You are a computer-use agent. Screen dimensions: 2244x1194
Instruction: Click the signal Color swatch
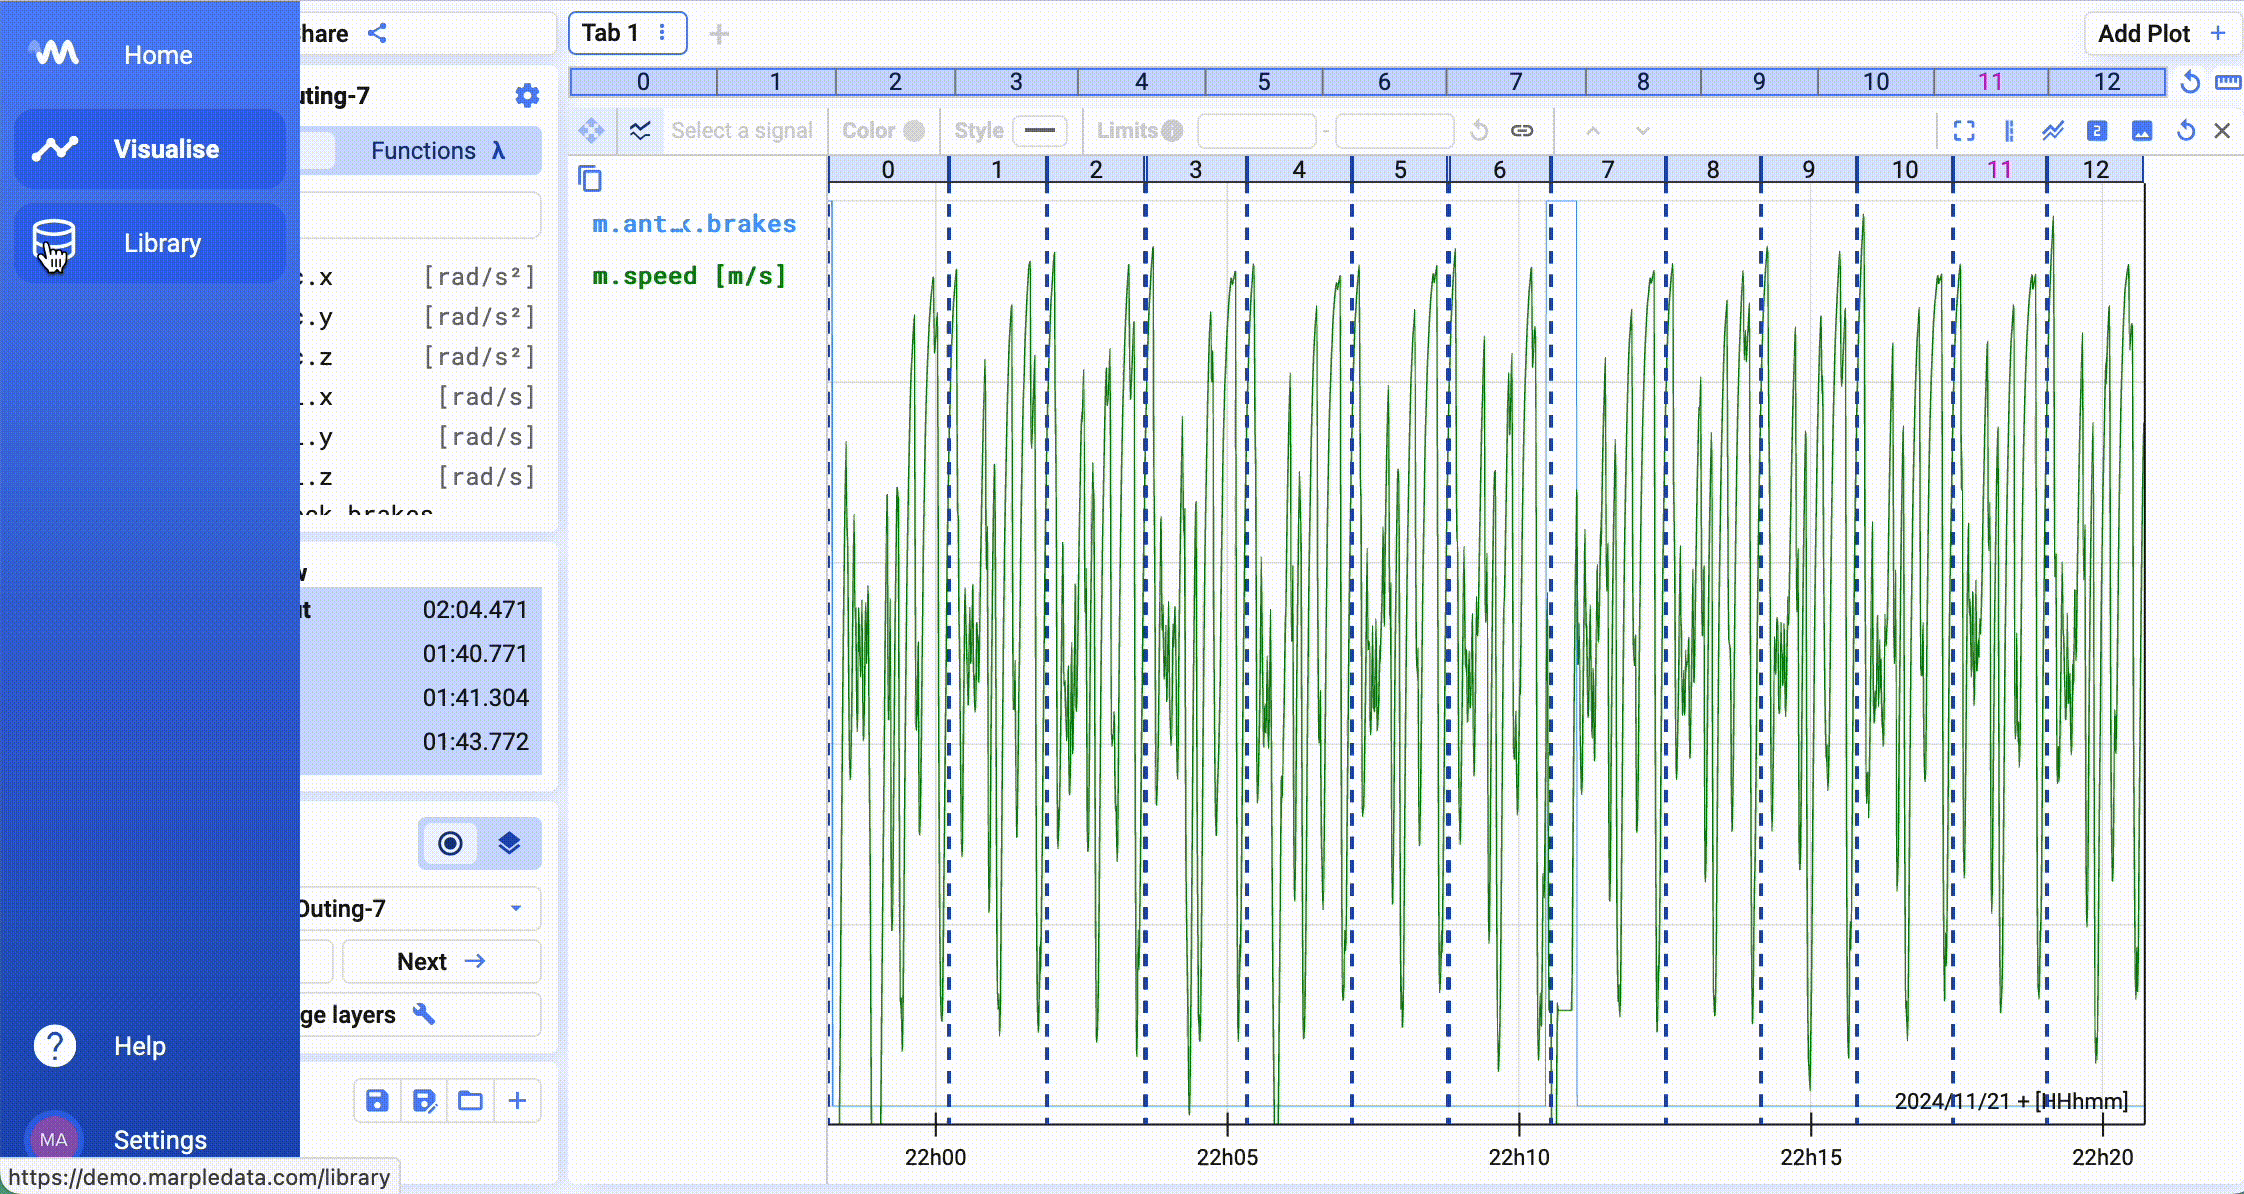[x=913, y=131]
